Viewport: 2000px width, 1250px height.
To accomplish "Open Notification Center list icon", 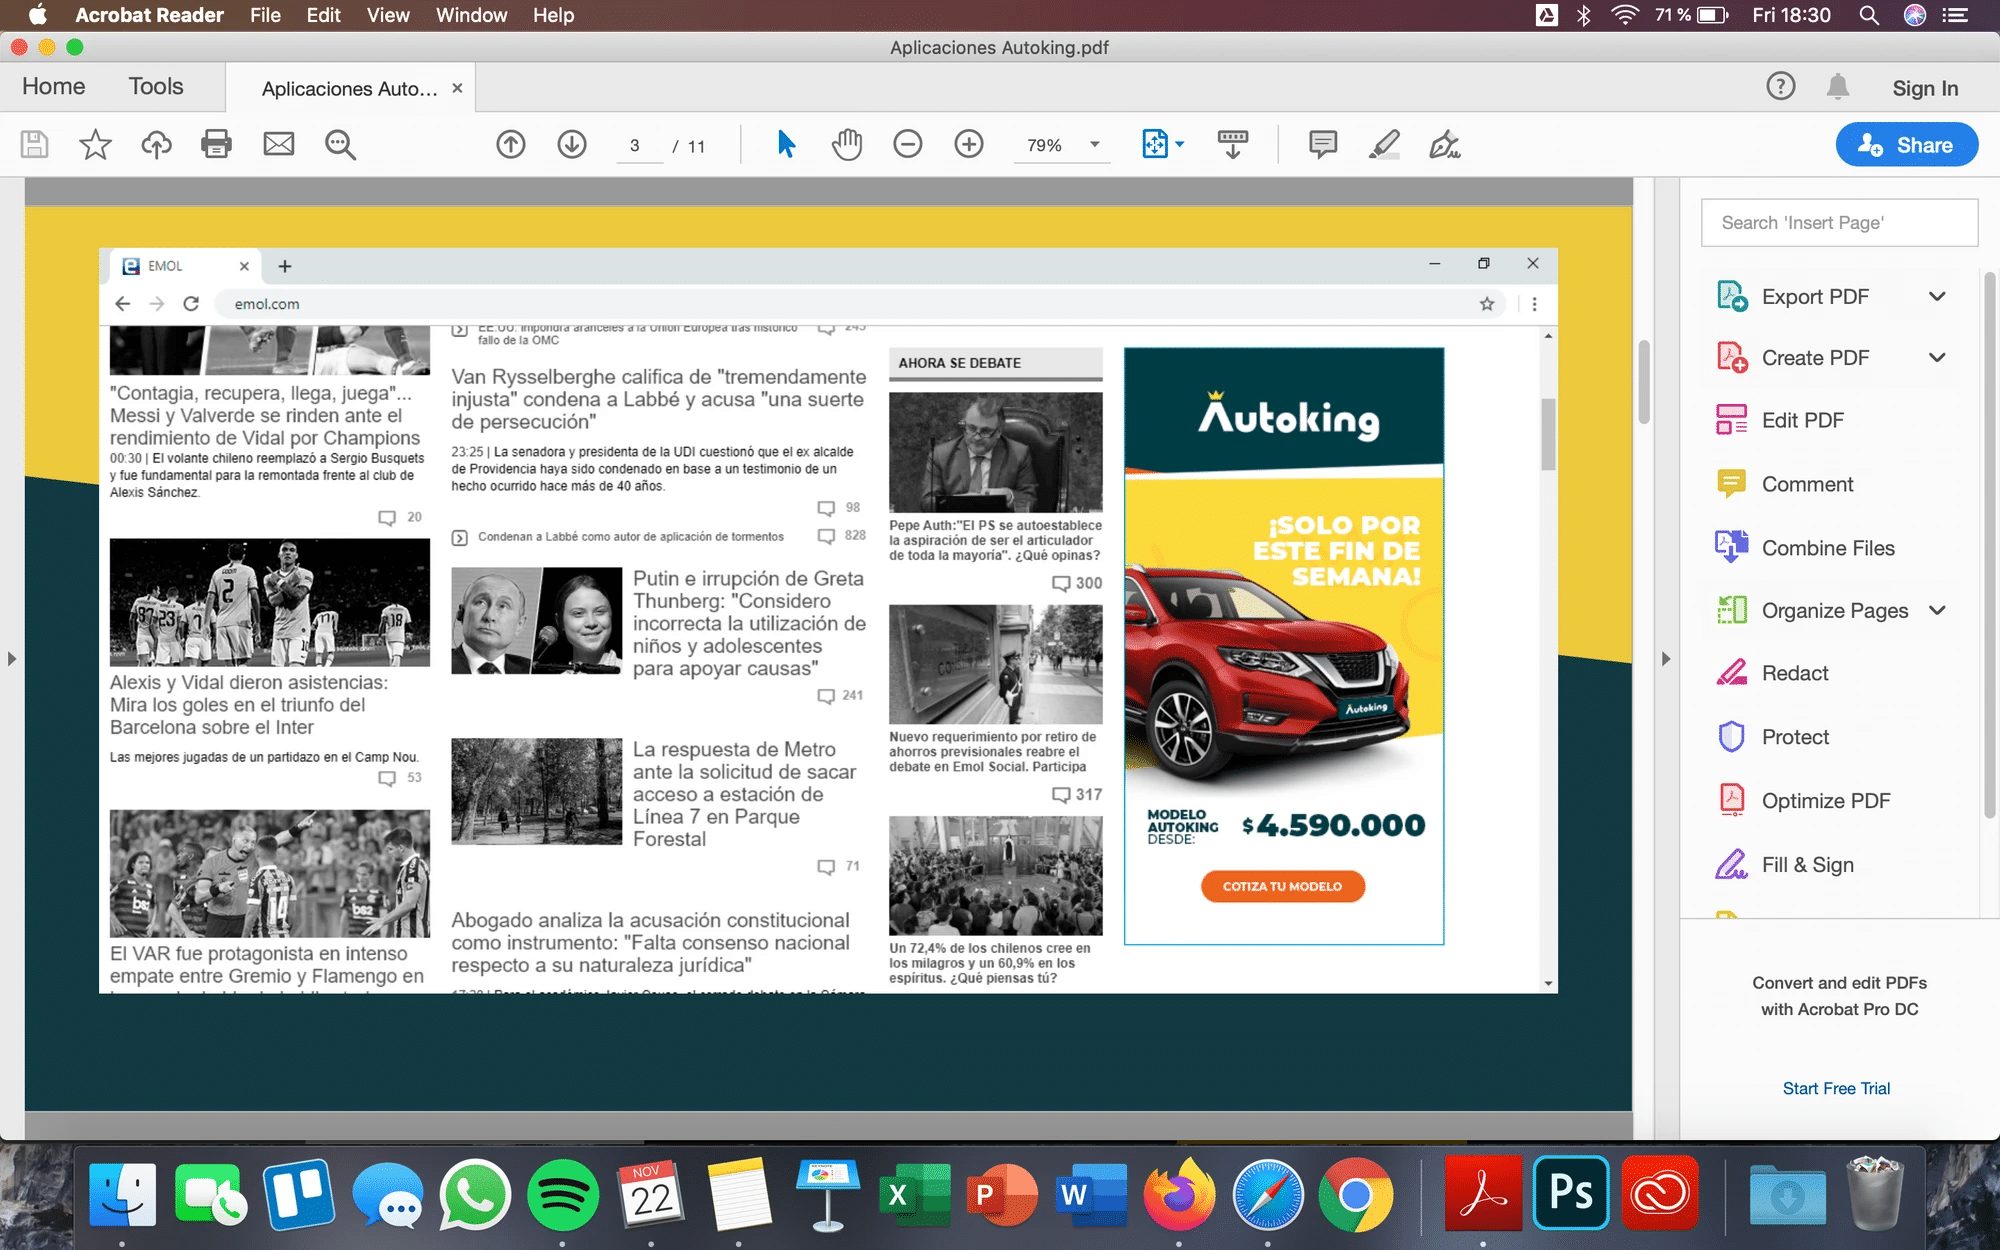I will click(x=1954, y=15).
